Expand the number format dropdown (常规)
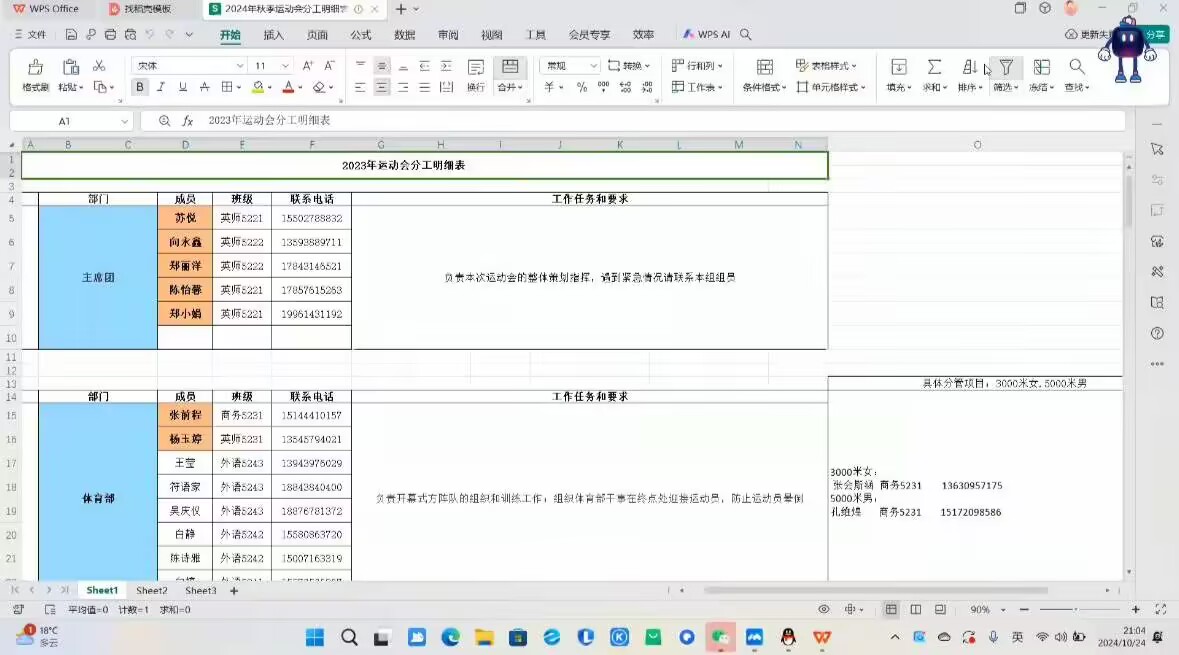This screenshot has width=1179, height=655. point(593,66)
